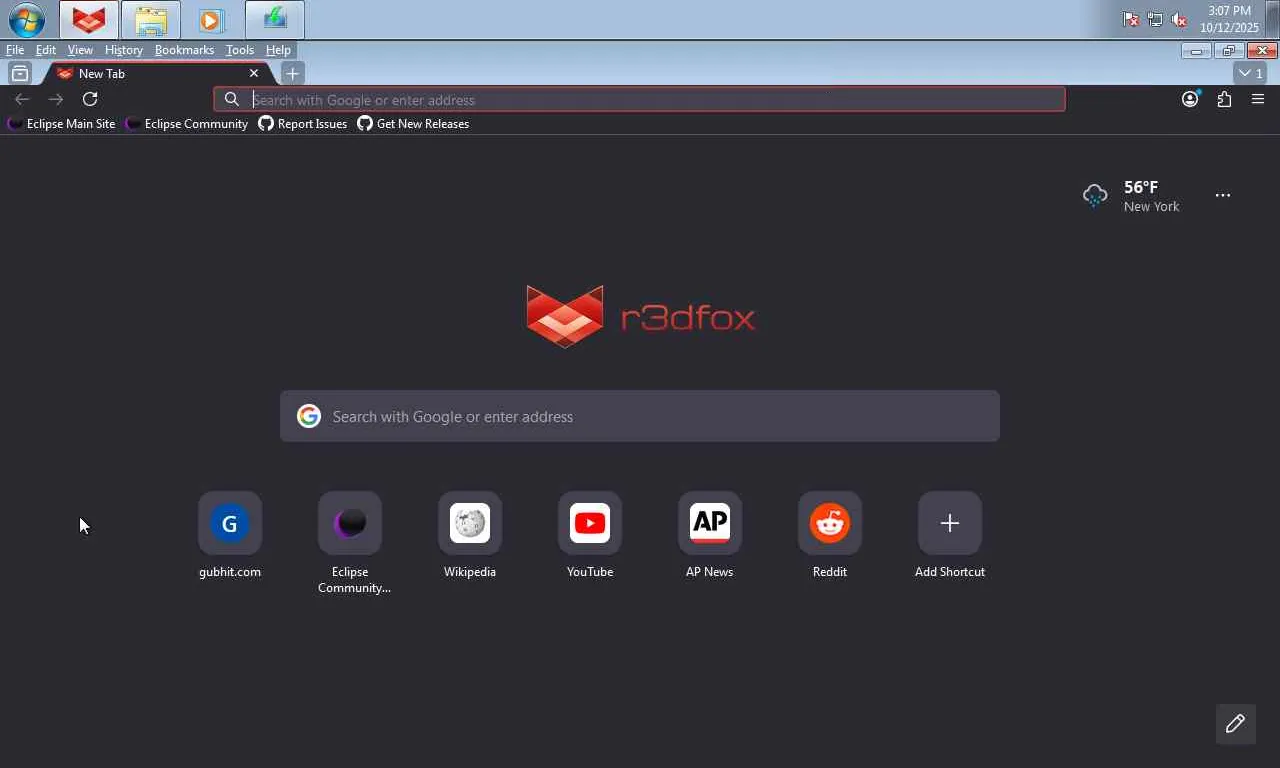The width and height of the screenshot is (1280, 768).
Task: Open the Reddit shortcut
Action: click(830, 536)
